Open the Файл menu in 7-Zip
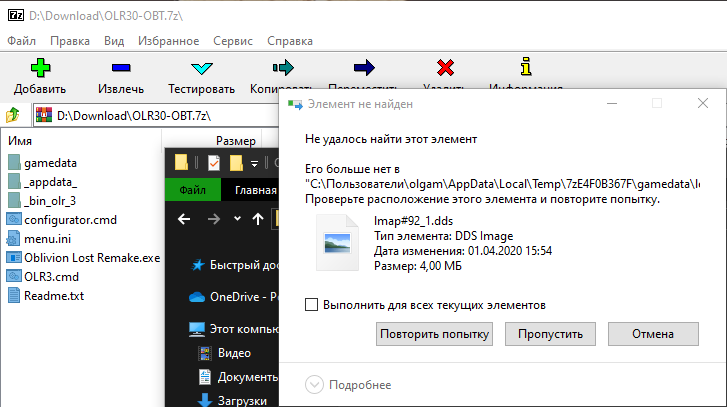The image size is (727, 407). click(21, 41)
